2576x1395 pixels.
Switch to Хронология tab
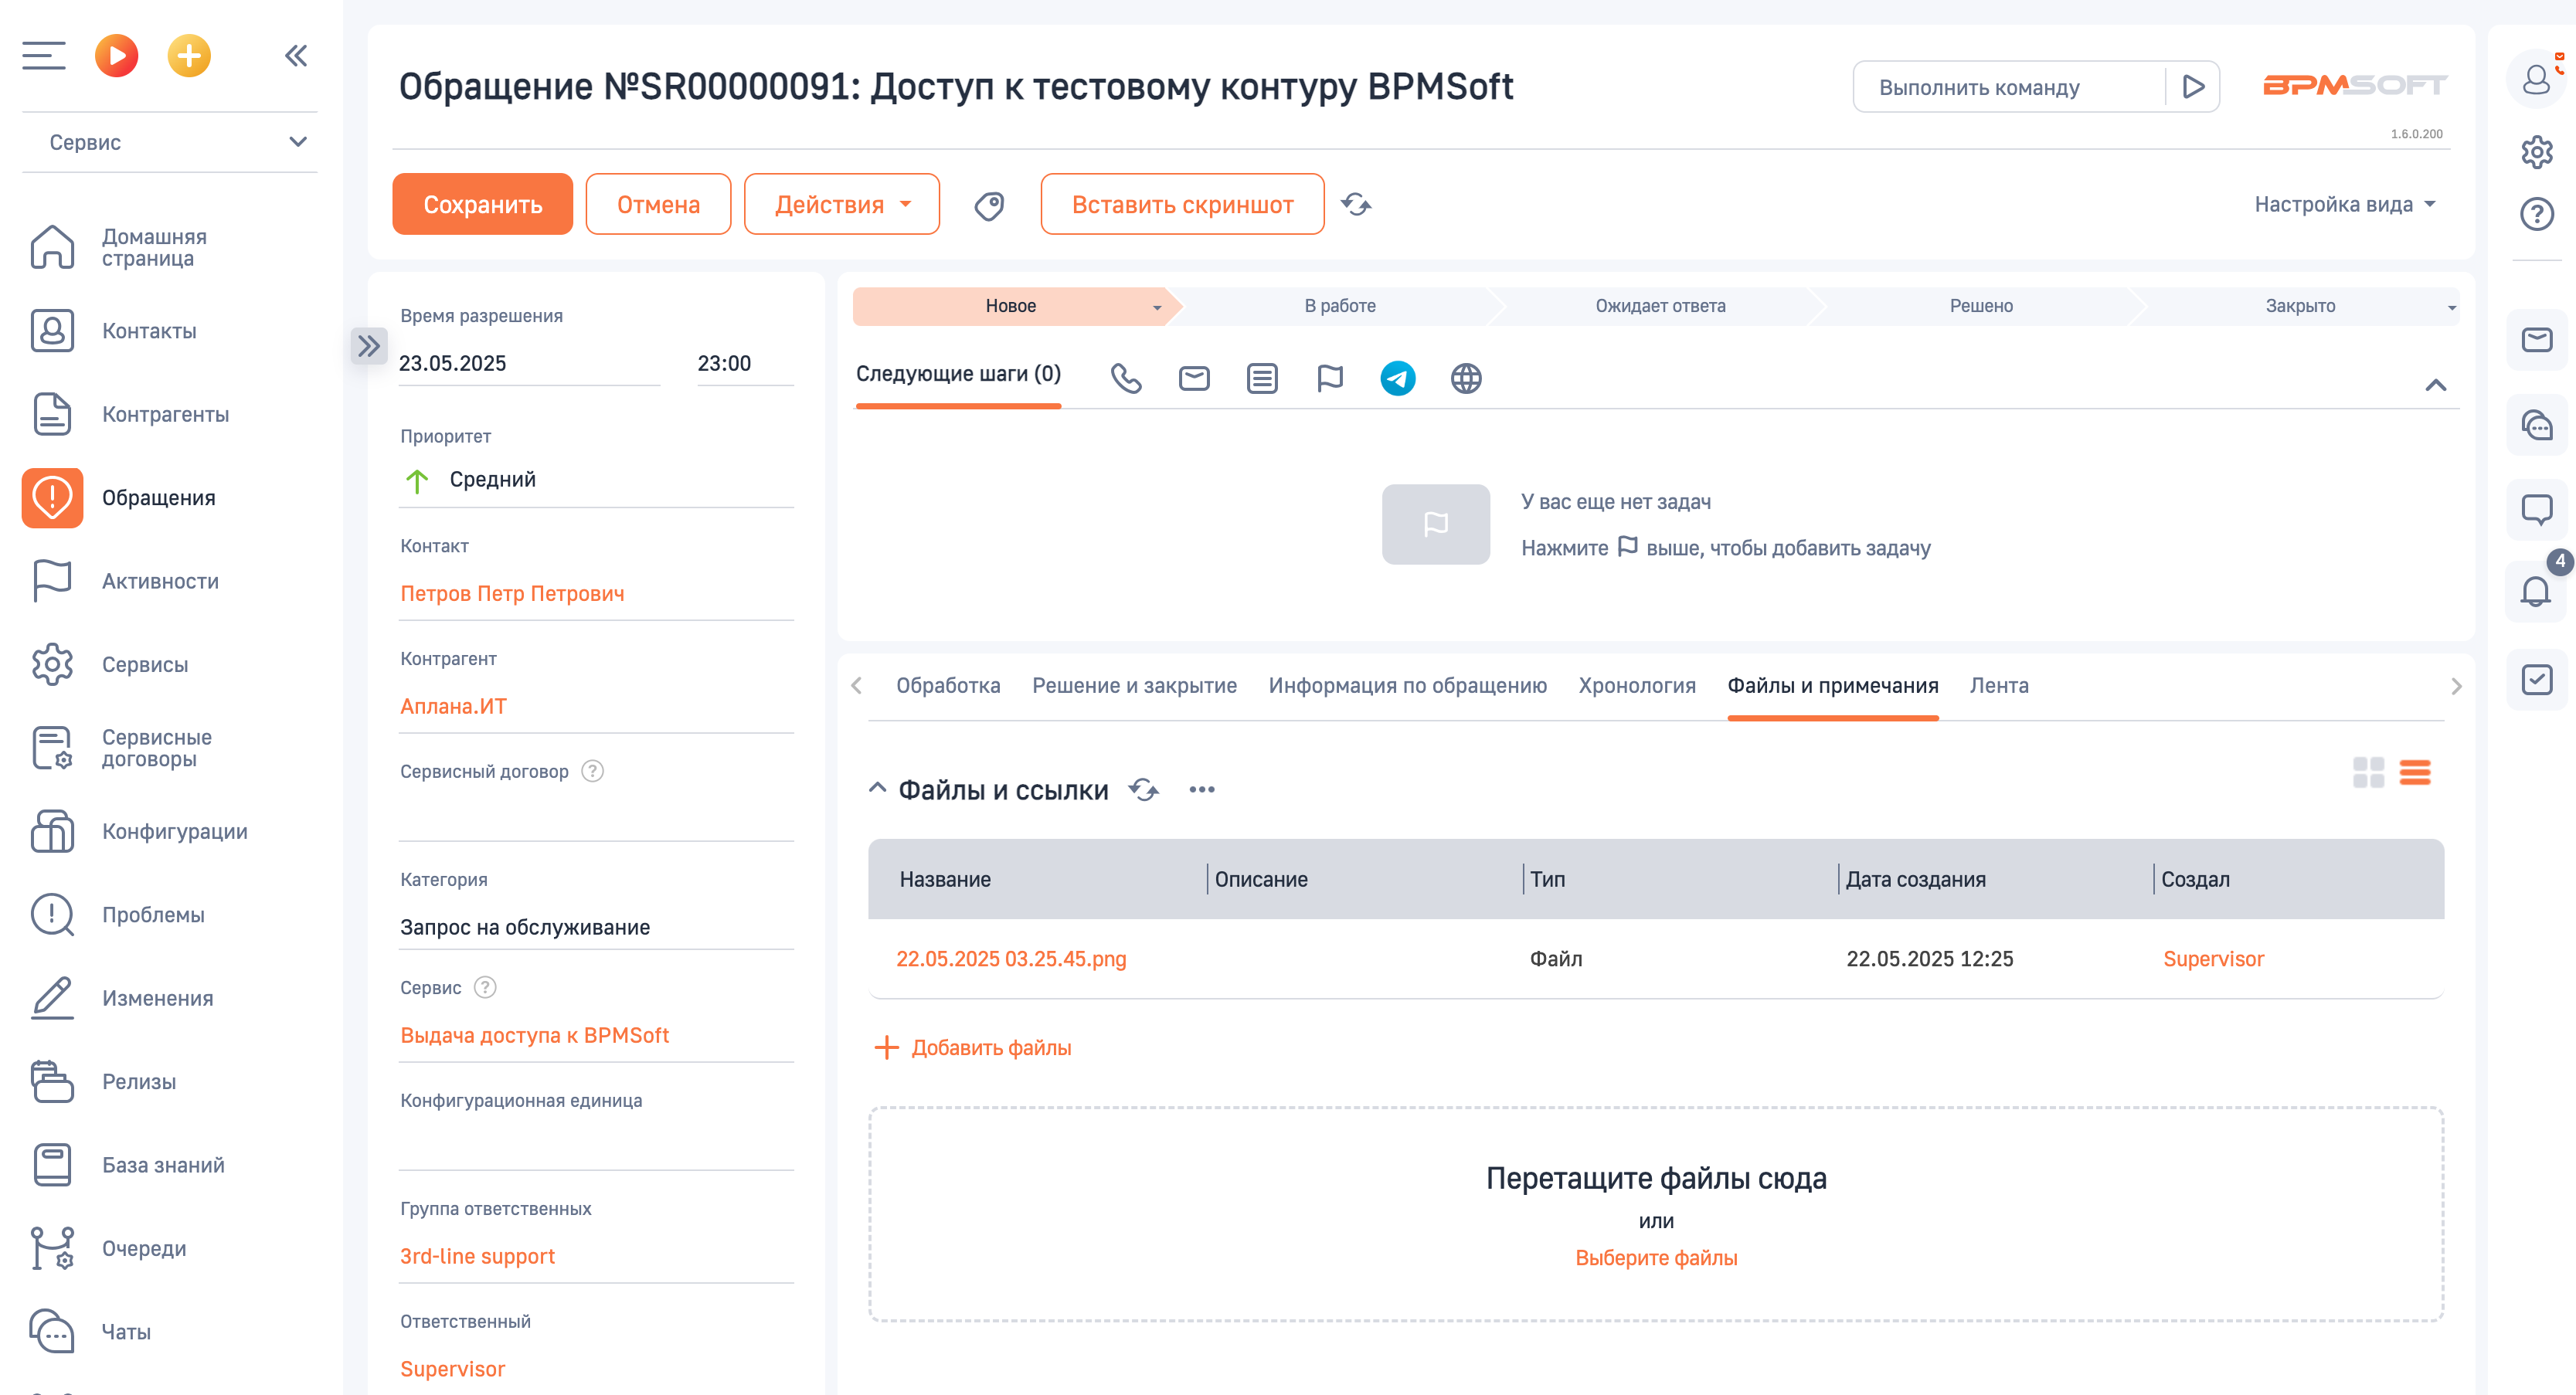point(1637,686)
